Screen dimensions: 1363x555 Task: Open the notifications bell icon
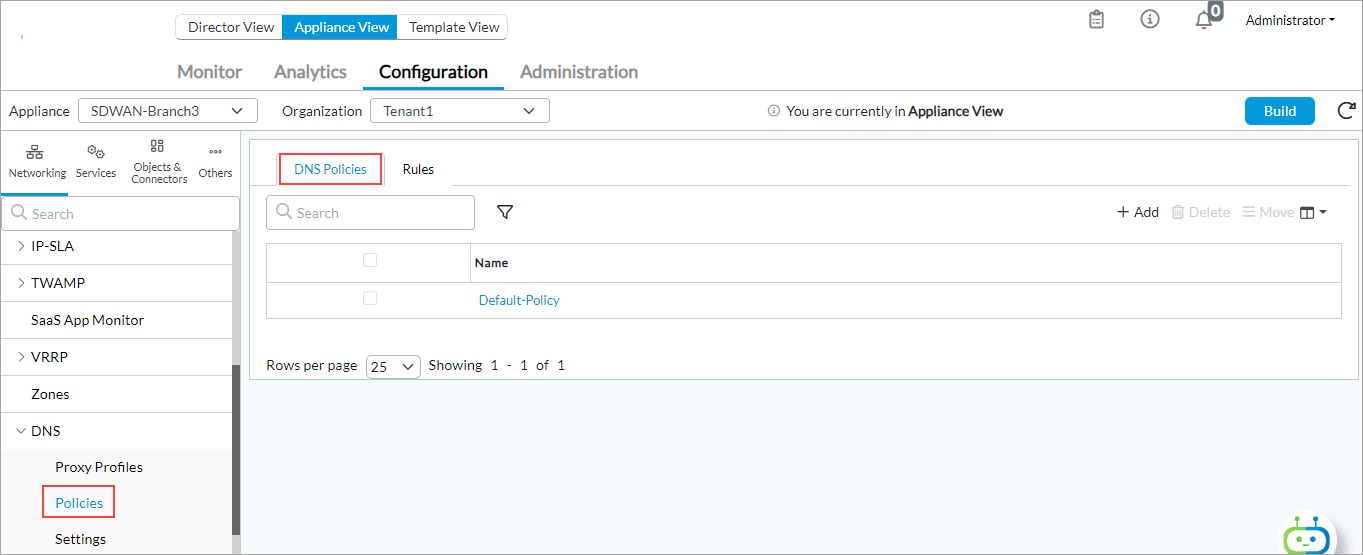(1204, 21)
